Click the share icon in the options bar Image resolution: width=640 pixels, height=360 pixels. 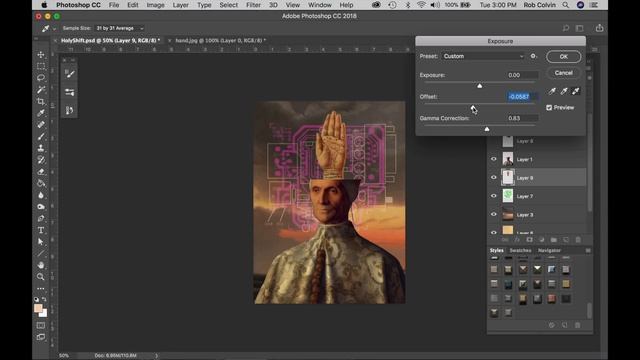(x=599, y=28)
